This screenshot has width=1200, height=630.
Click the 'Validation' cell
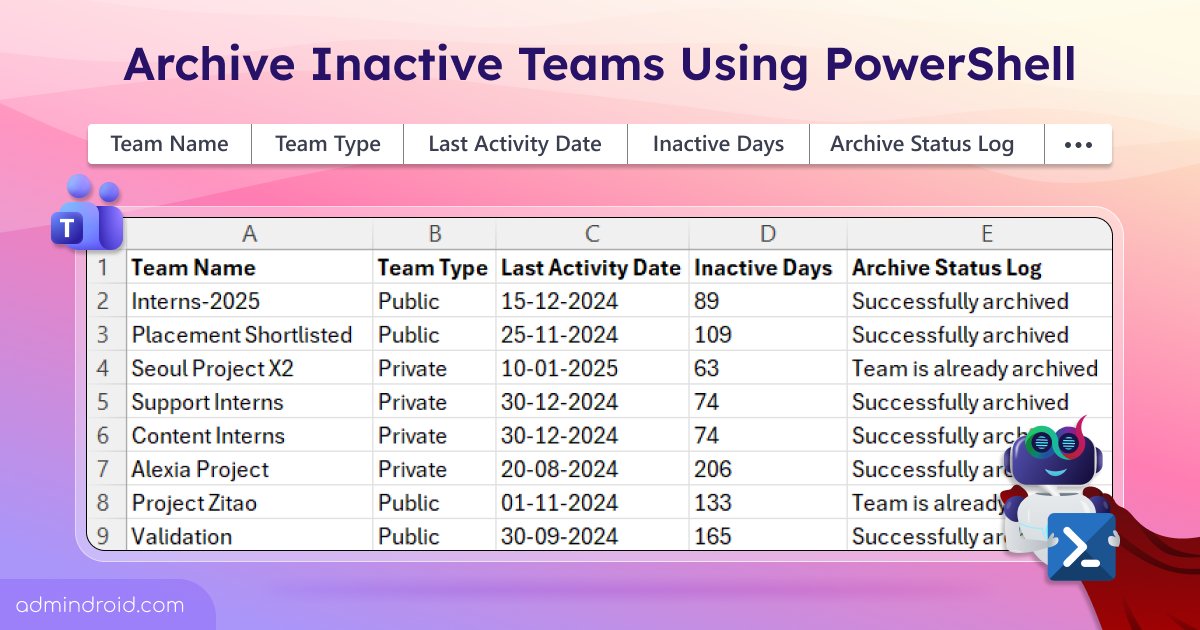pos(250,536)
